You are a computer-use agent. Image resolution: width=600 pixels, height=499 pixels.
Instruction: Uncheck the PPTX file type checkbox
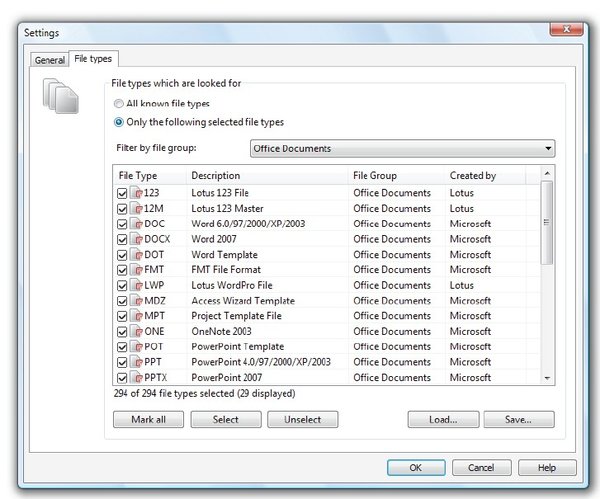122,378
